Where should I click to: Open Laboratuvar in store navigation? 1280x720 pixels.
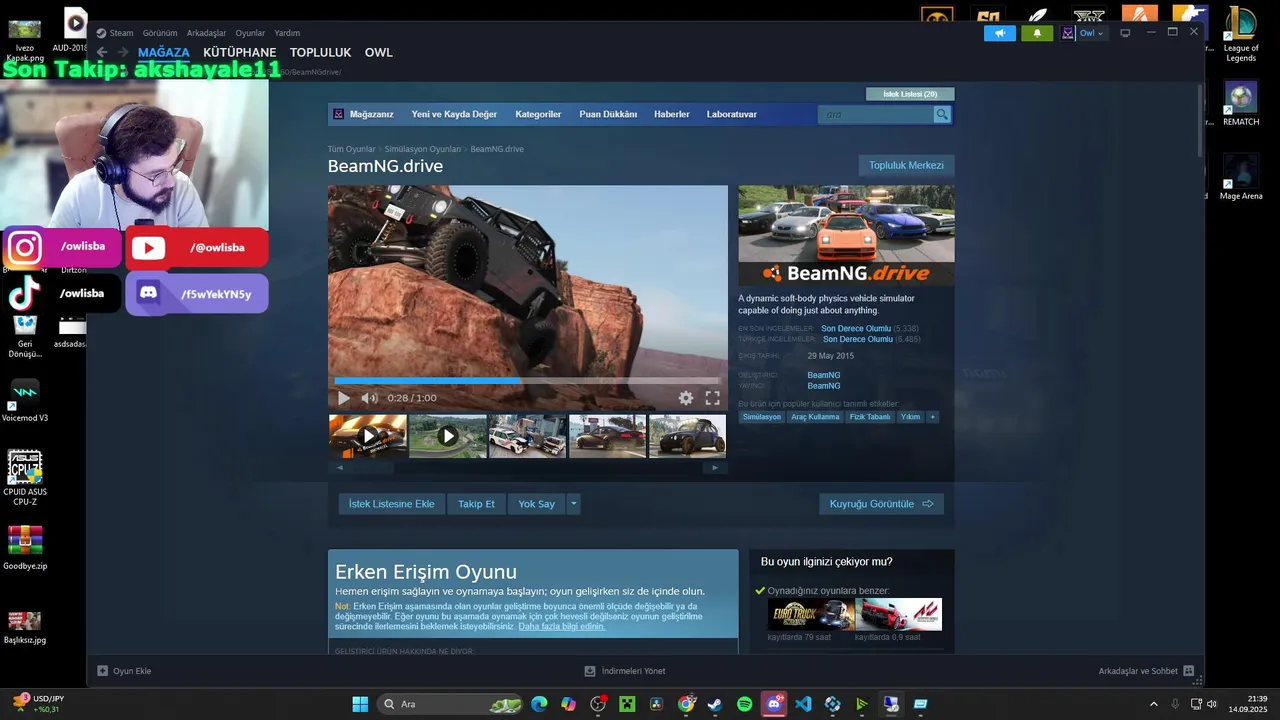tap(732, 114)
